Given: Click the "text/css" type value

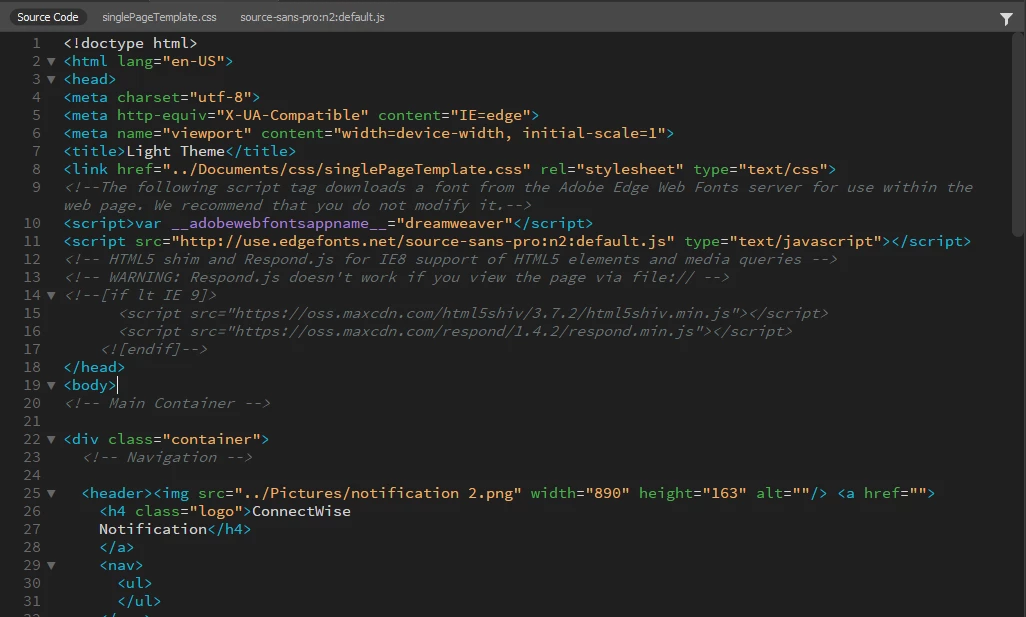Looking at the screenshot, I should click(x=783, y=169).
